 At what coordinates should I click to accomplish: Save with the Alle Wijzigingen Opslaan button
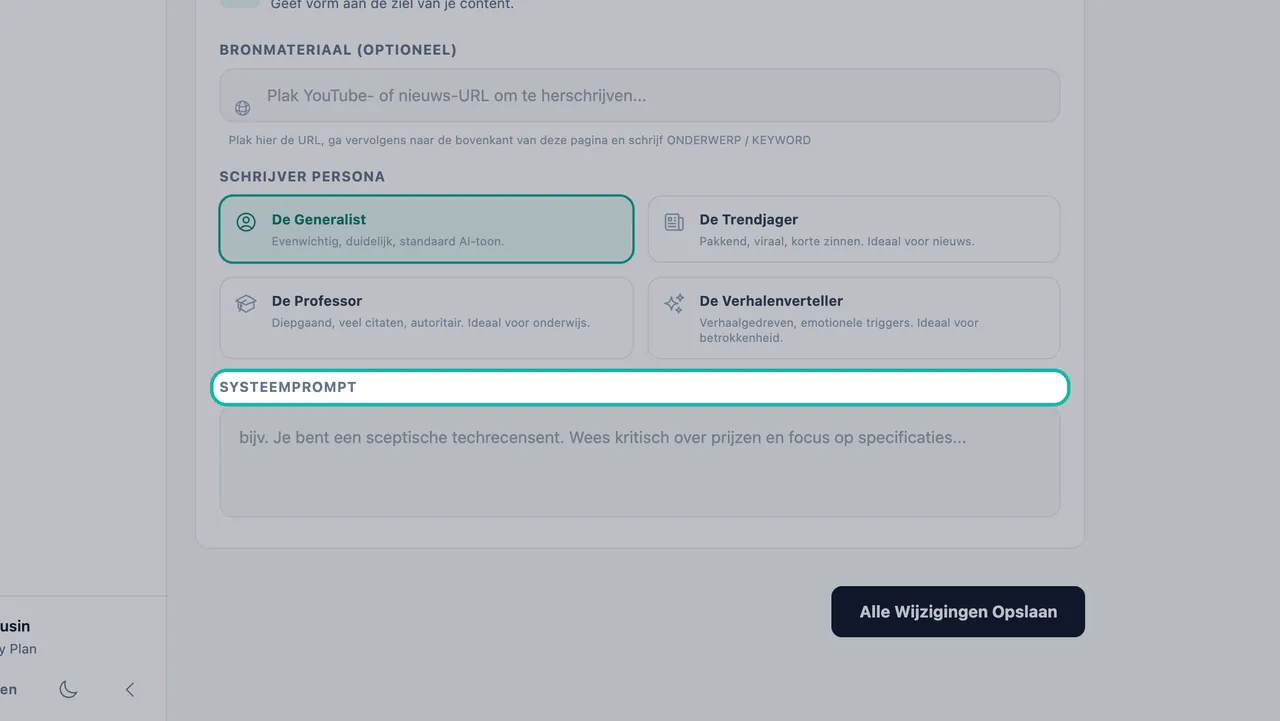[958, 612]
